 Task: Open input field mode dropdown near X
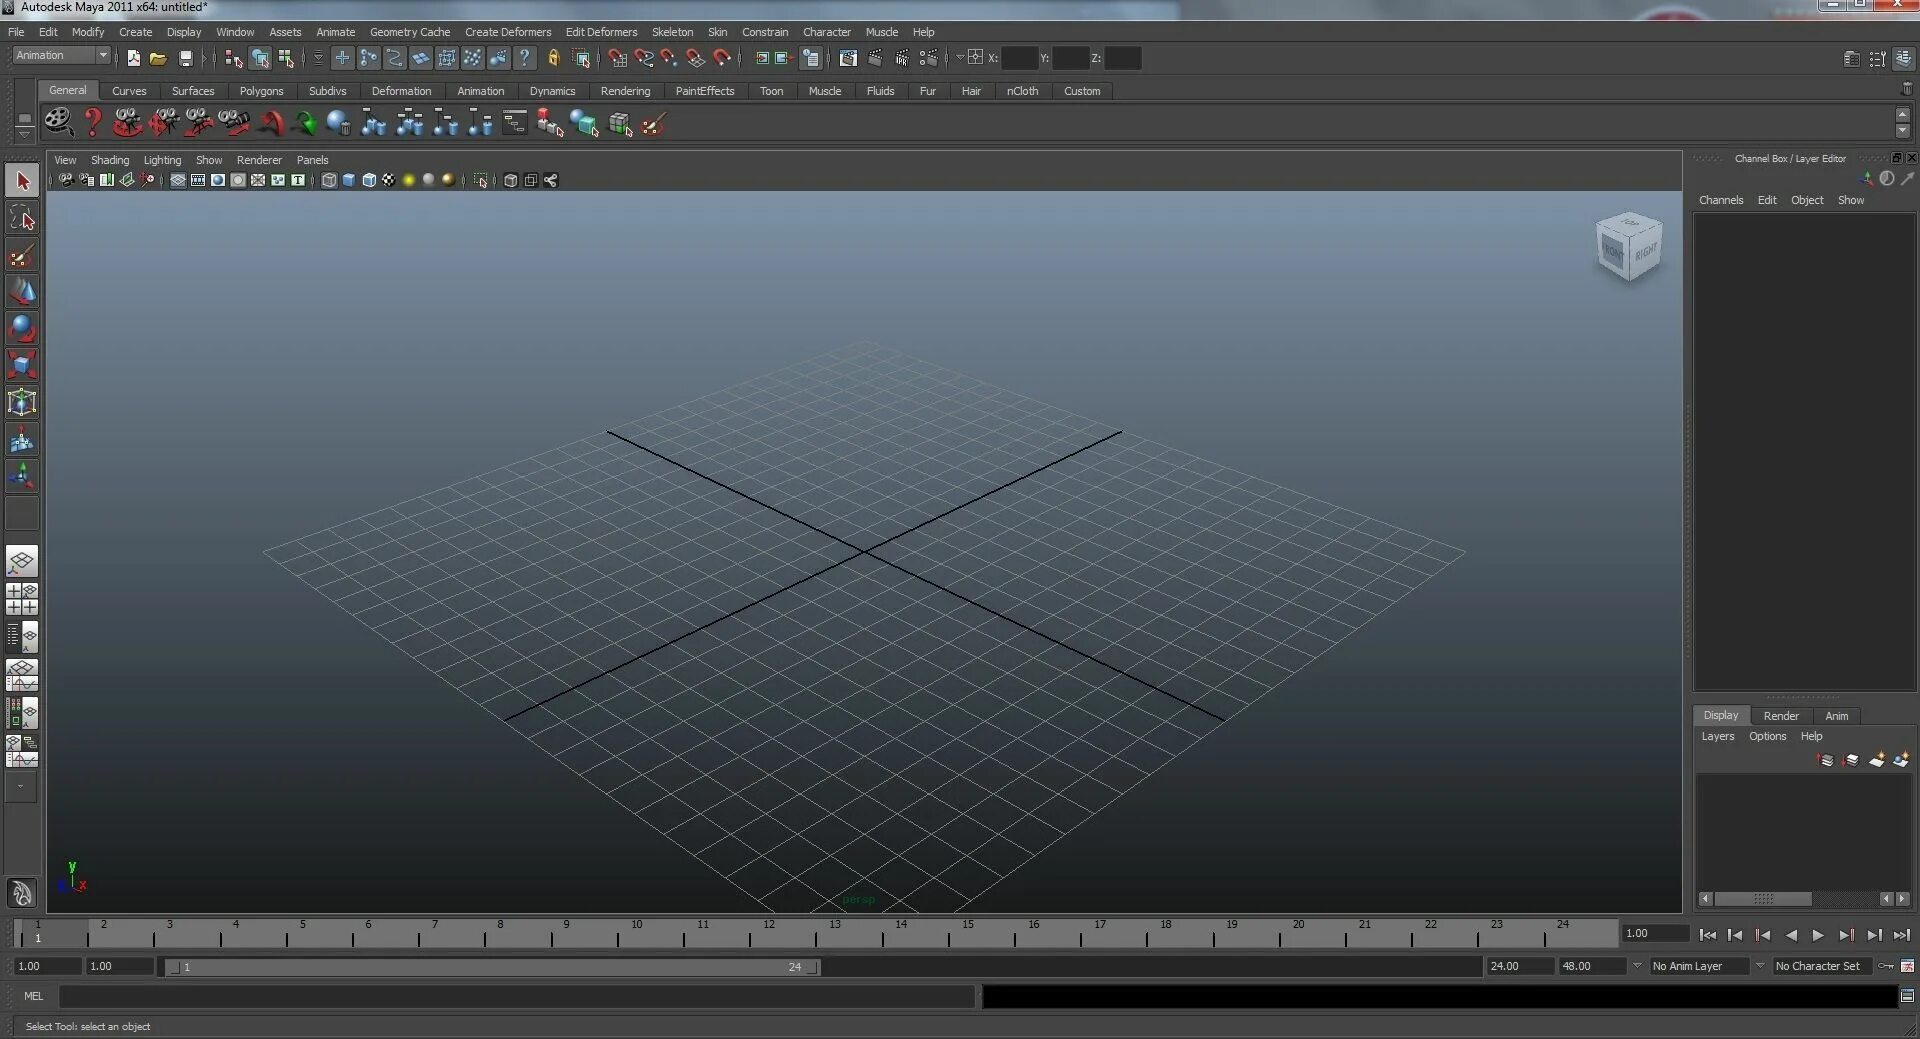(x=960, y=57)
